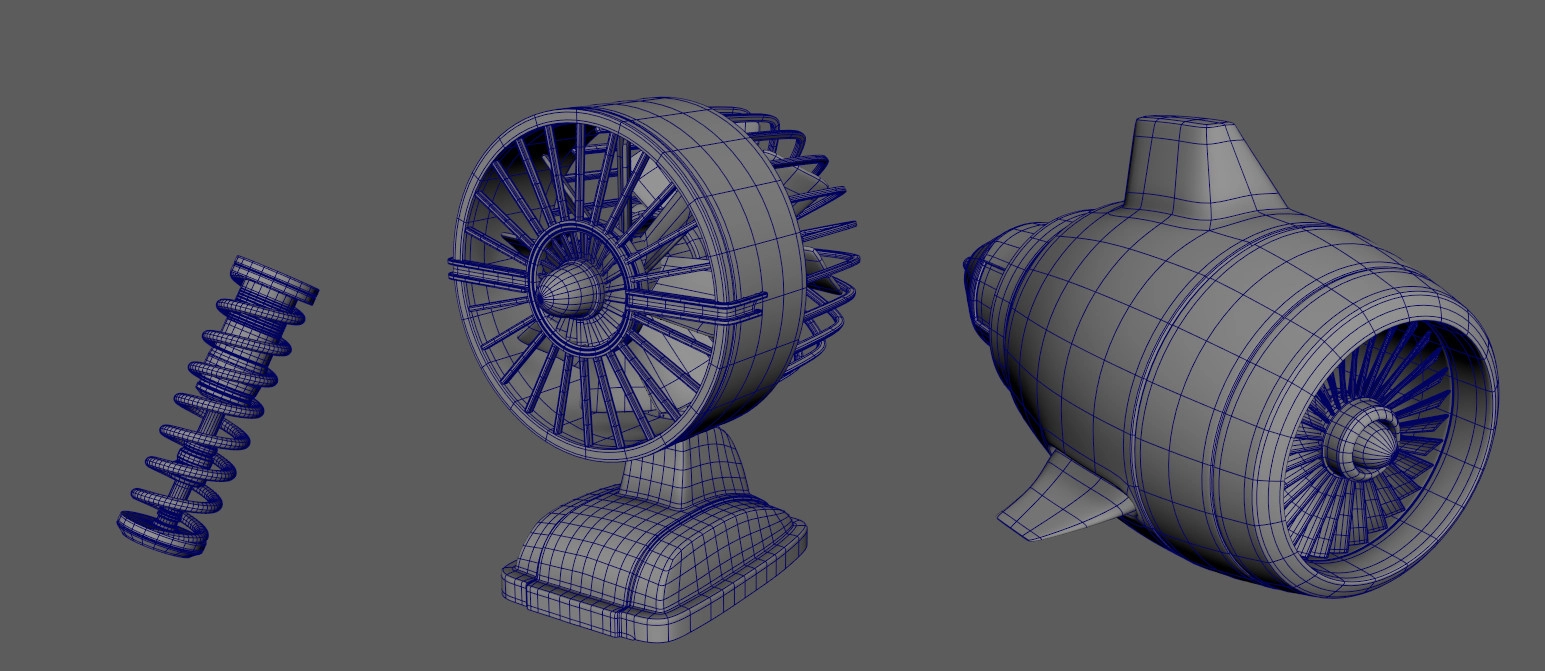Click empty gray viewport background to deselect

[x=300, y=100]
